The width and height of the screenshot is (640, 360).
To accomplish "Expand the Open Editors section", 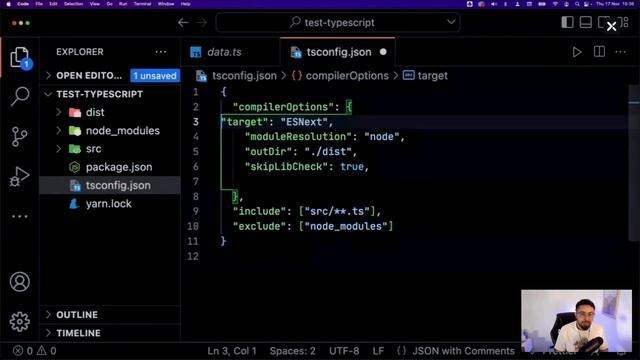I will pyautogui.click(x=89, y=76).
